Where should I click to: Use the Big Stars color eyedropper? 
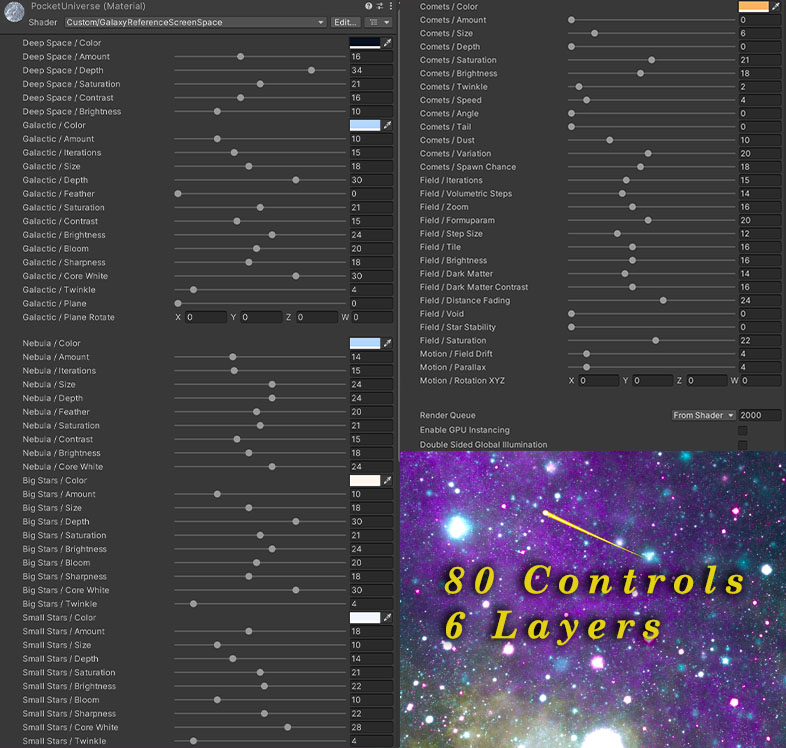pyautogui.click(x=388, y=481)
